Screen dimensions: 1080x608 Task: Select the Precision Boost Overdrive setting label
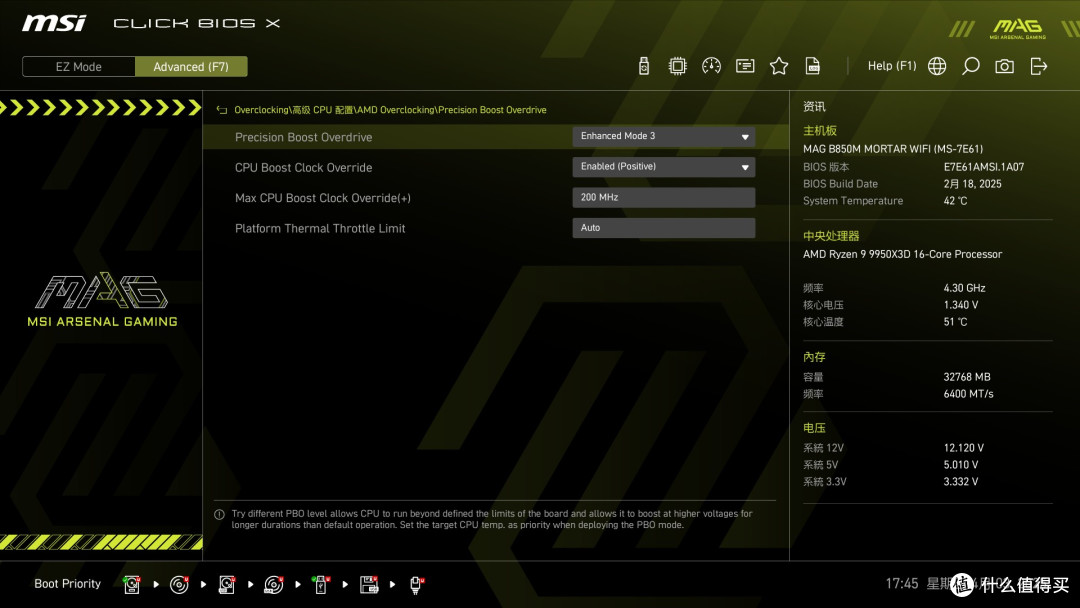click(x=303, y=137)
